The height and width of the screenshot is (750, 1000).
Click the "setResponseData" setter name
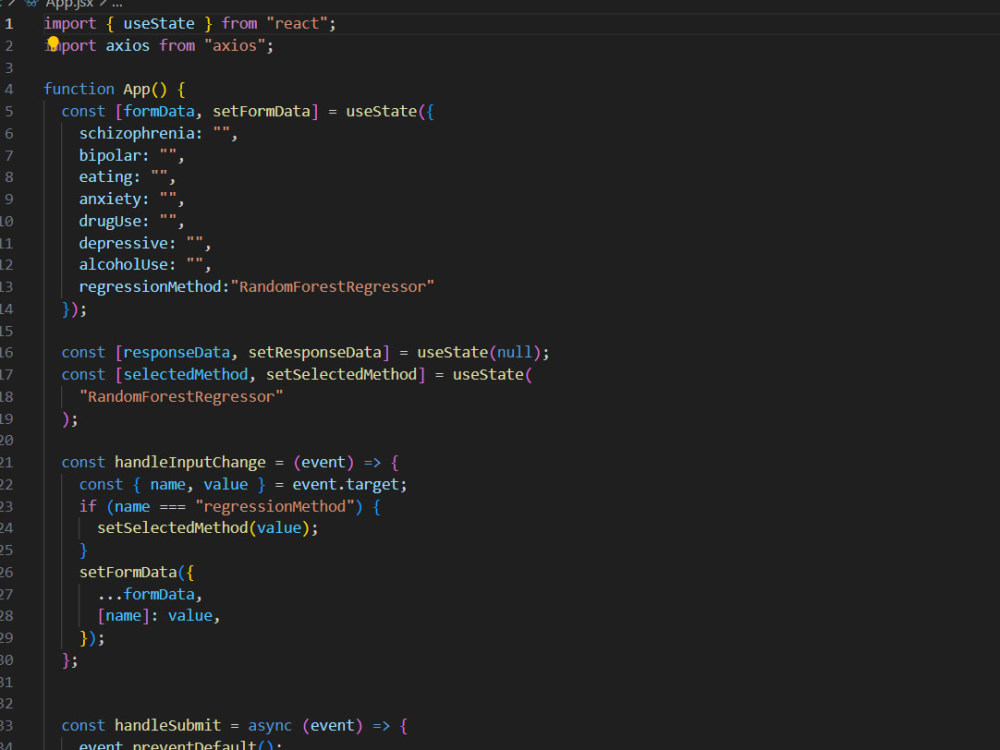coord(315,353)
